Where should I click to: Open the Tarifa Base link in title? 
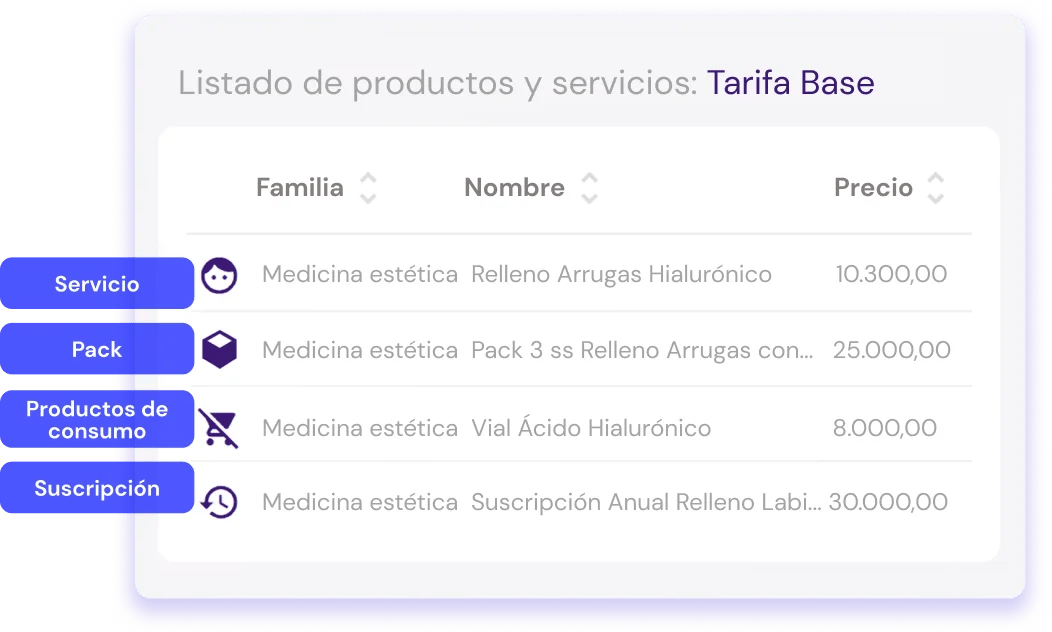(790, 83)
